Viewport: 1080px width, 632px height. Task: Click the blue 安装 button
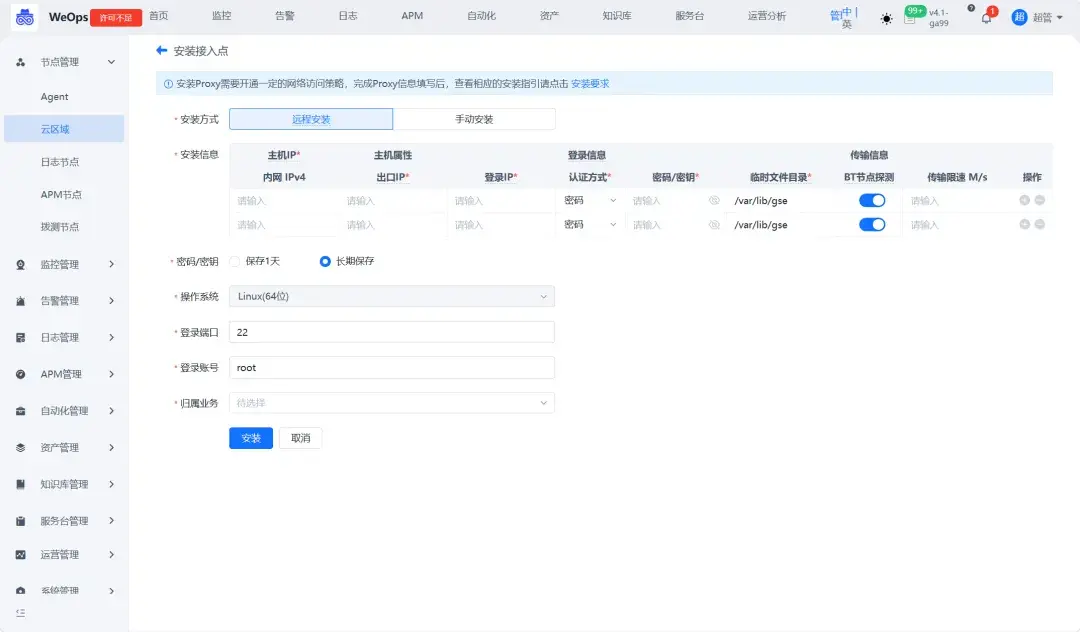pos(251,438)
